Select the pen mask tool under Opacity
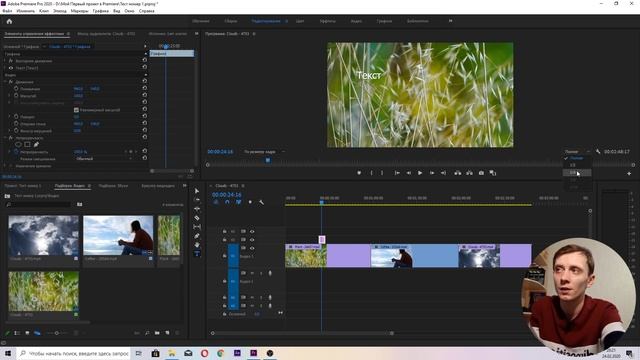Image resolution: width=640 pixels, height=360 pixels. 36,144
